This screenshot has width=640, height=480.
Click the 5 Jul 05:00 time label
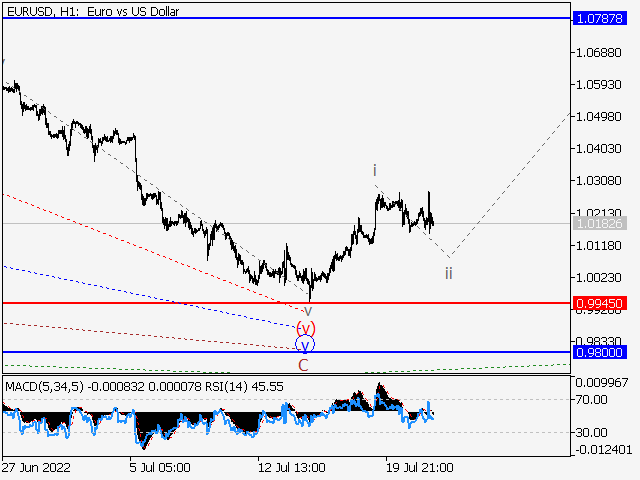pos(160,467)
